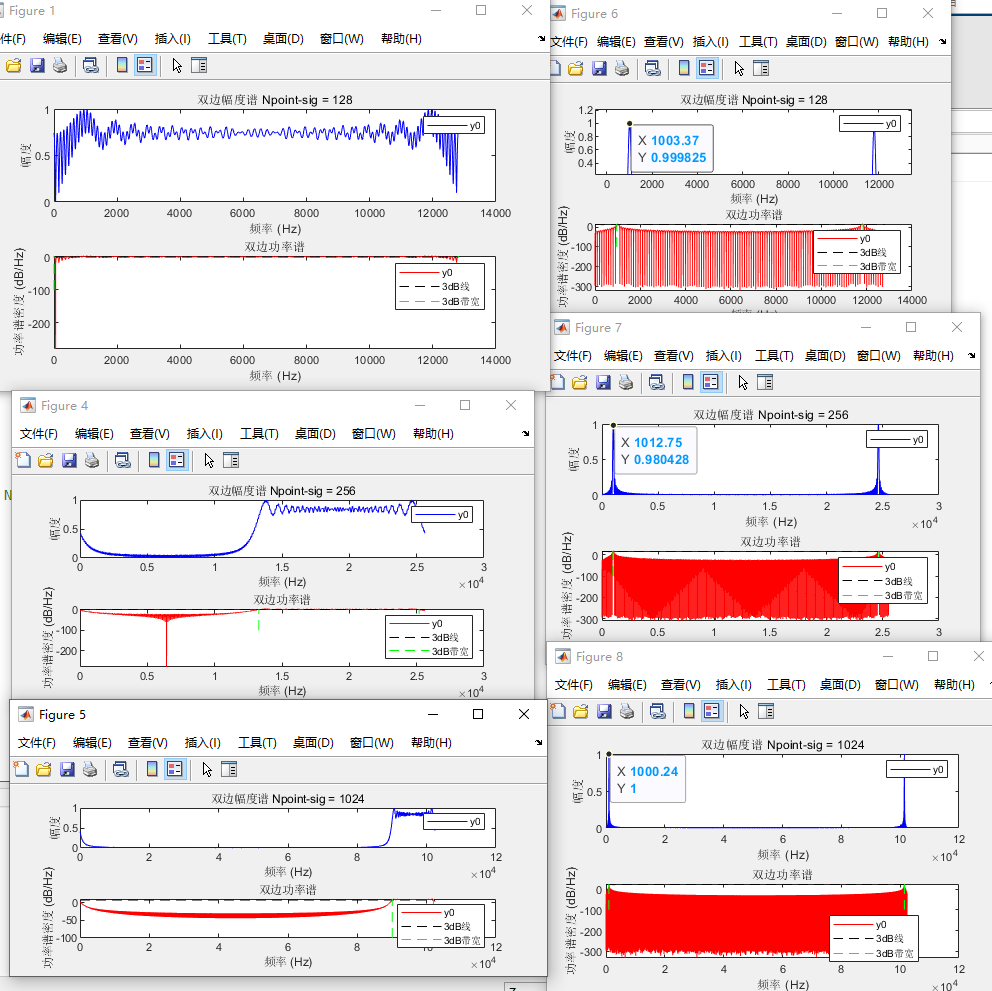The width and height of the screenshot is (992, 991).
Task: Open the 窗口(W) menu in Figure 1
Action: (342, 39)
